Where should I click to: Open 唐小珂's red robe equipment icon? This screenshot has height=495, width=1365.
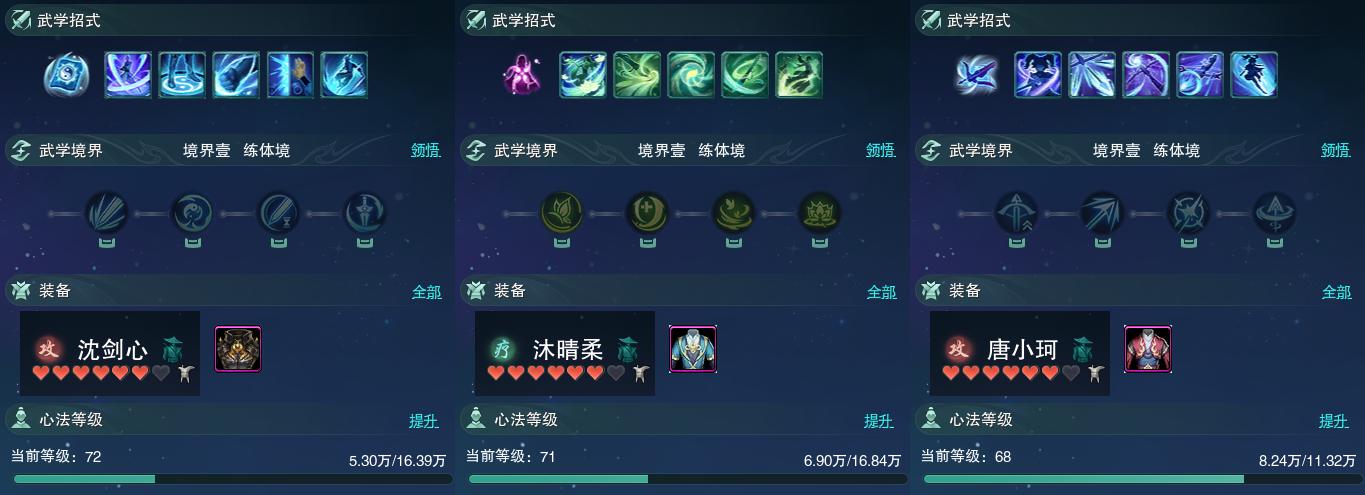click(1148, 349)
